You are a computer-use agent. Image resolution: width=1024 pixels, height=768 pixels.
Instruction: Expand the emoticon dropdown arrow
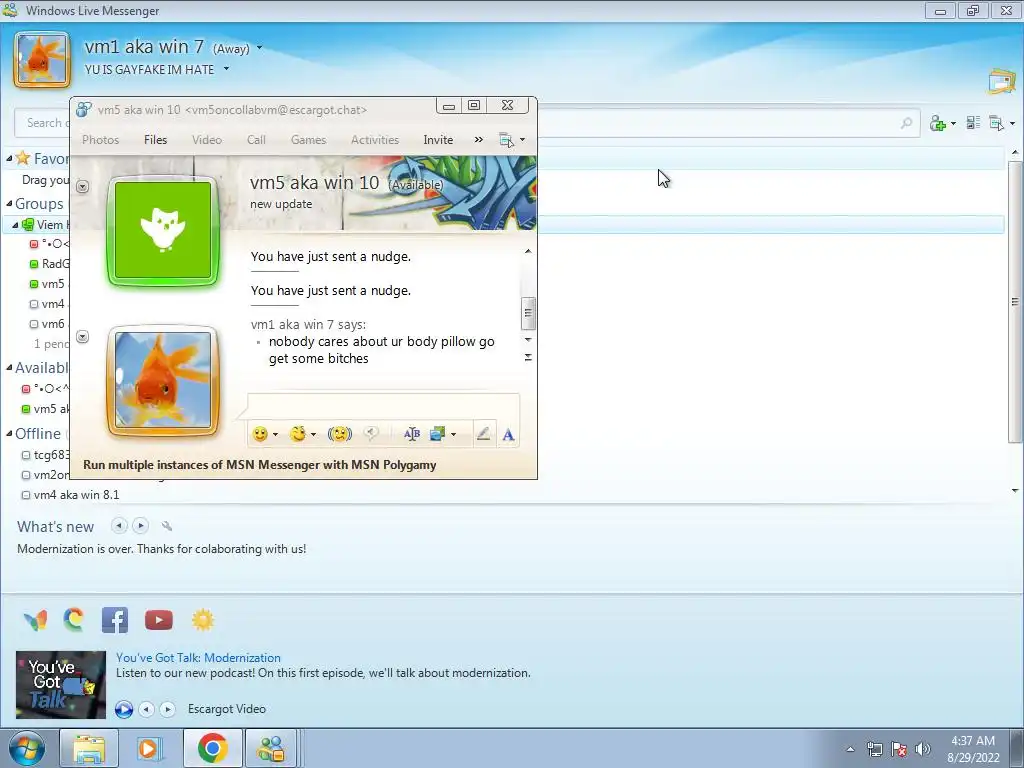pyautogui.click(x=276, y=435)
